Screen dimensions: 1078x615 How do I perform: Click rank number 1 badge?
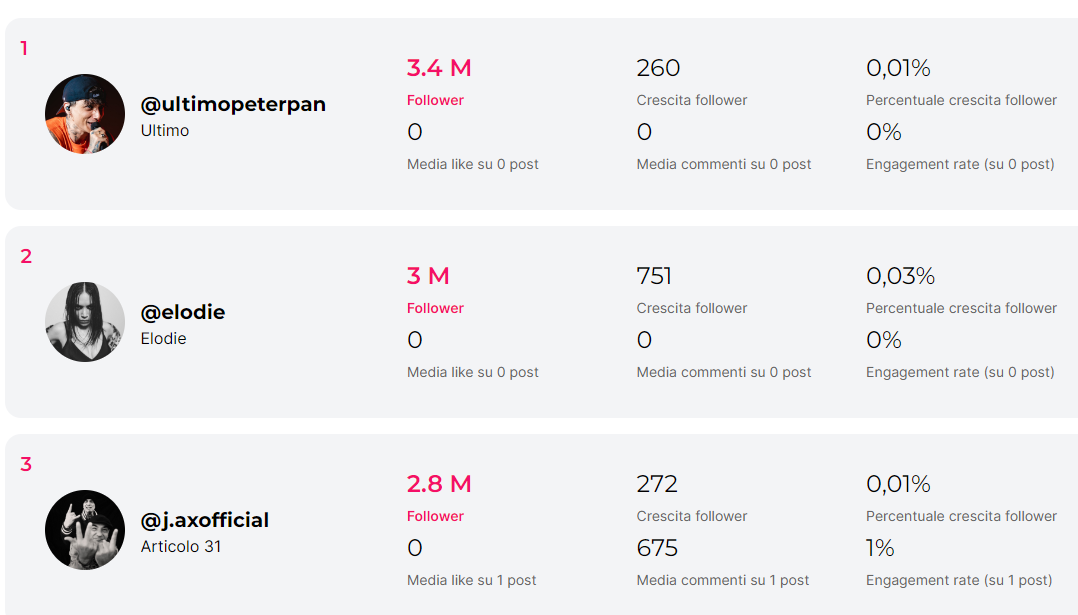(24, 49)
